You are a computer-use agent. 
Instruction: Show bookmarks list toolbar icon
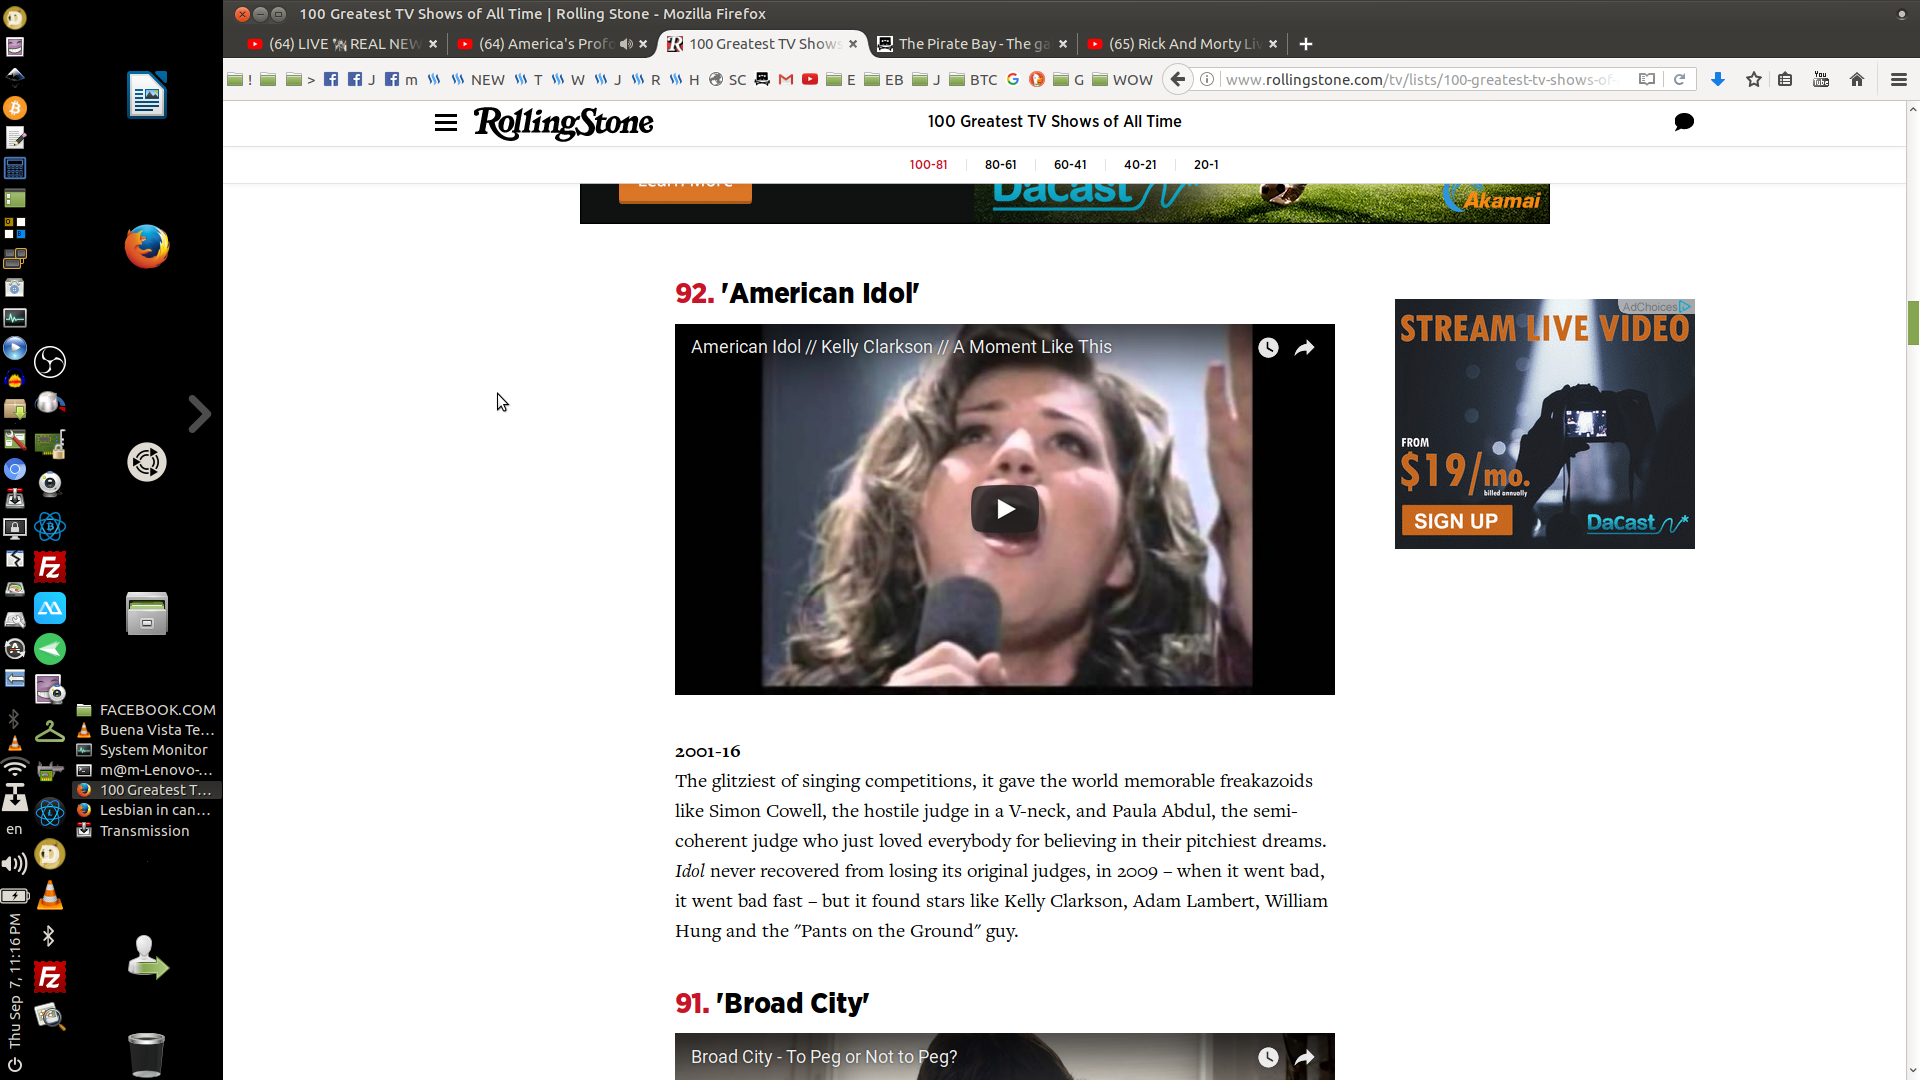[x=1785, y=79]
